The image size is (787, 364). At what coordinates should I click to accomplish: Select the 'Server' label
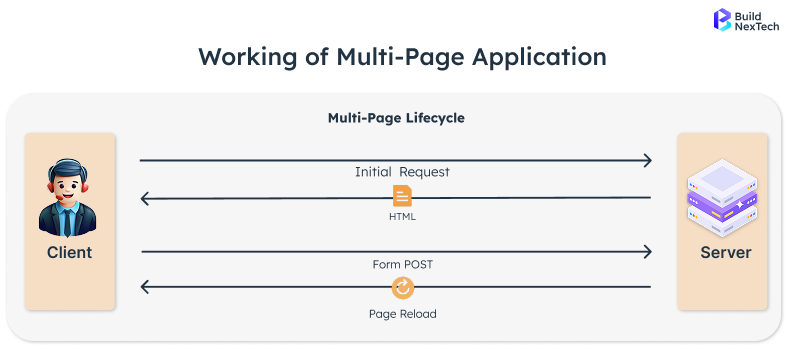726,252
